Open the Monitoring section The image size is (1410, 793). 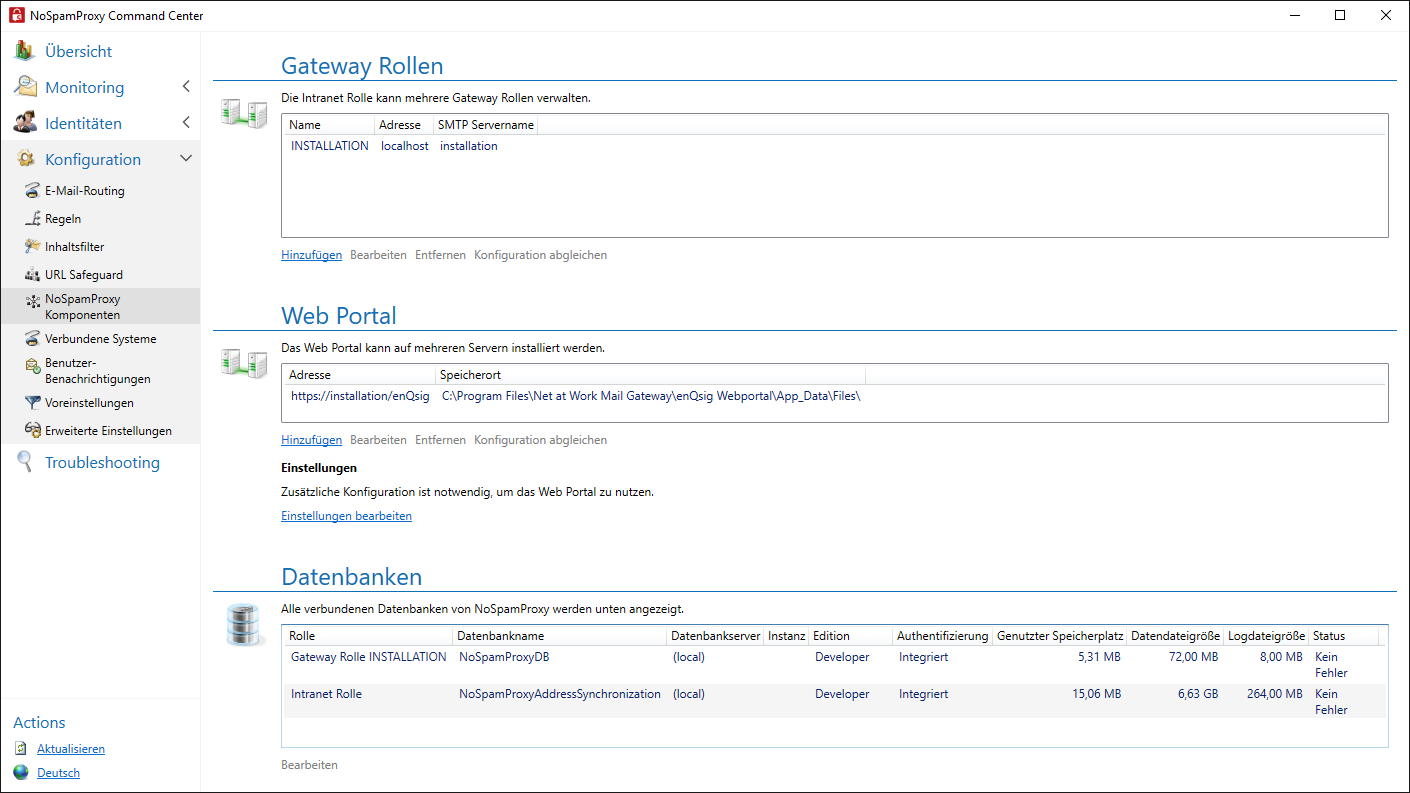(x=85, y=87)
